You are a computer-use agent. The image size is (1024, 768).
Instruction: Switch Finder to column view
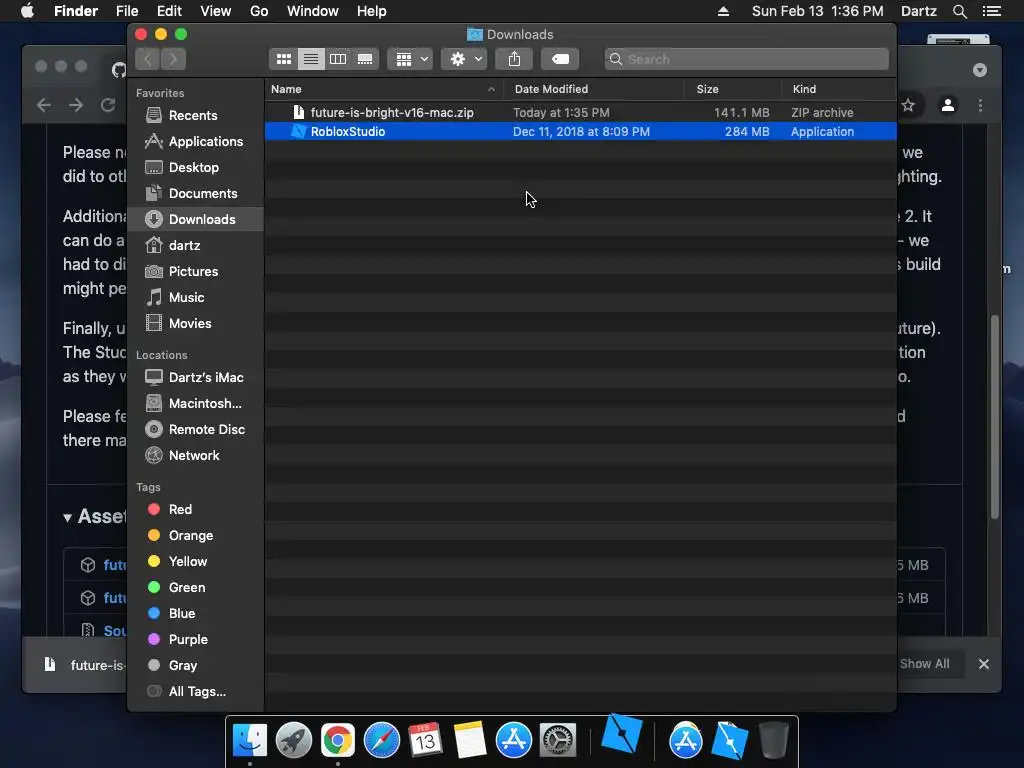pyautogui.click(x=338, y=59)
